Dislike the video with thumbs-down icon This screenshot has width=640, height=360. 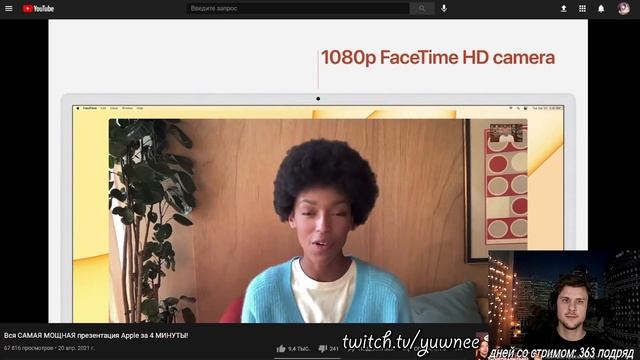322,349
